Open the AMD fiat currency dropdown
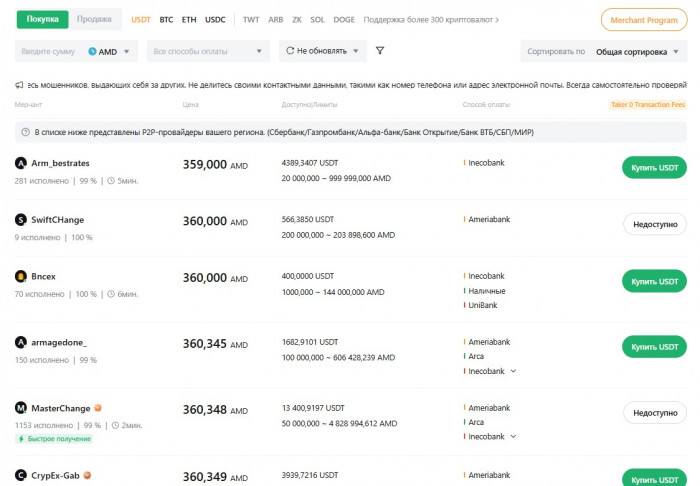700x486 pixels. click(109, 51)
